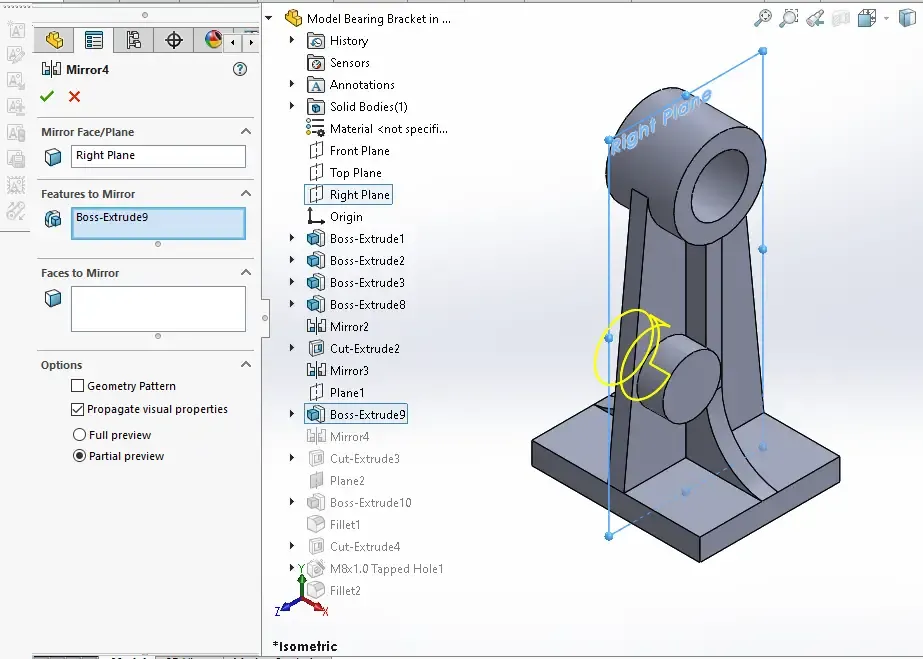Cancel Mirror4 with the red X

tap(74, 96)
